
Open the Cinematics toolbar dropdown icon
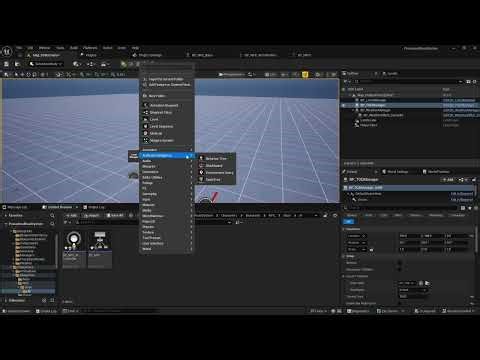(105, 64)
